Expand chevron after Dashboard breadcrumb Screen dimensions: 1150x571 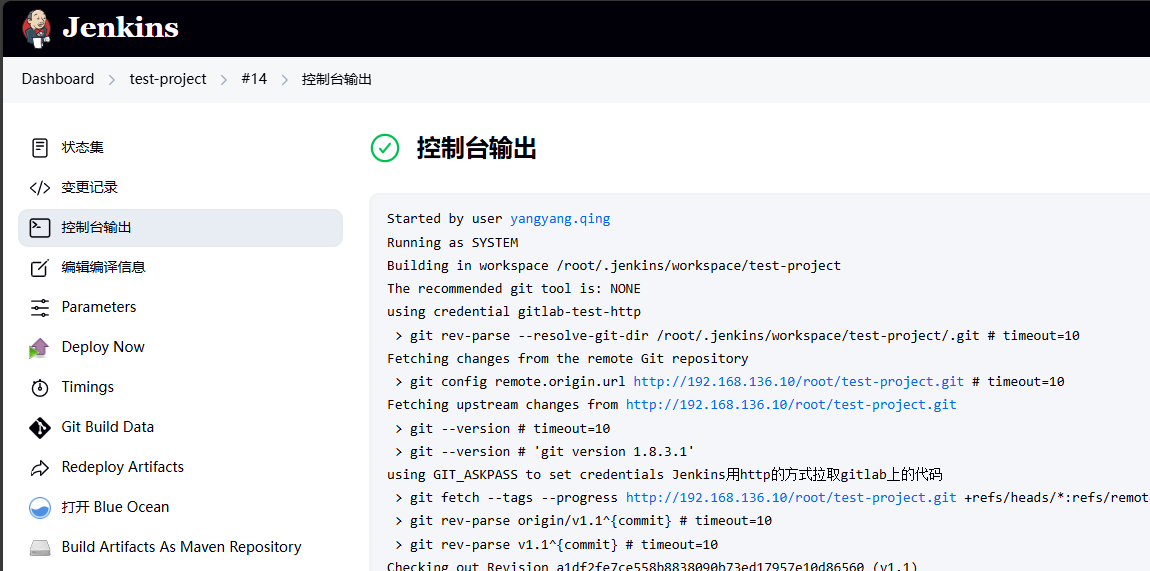point(112,80)
